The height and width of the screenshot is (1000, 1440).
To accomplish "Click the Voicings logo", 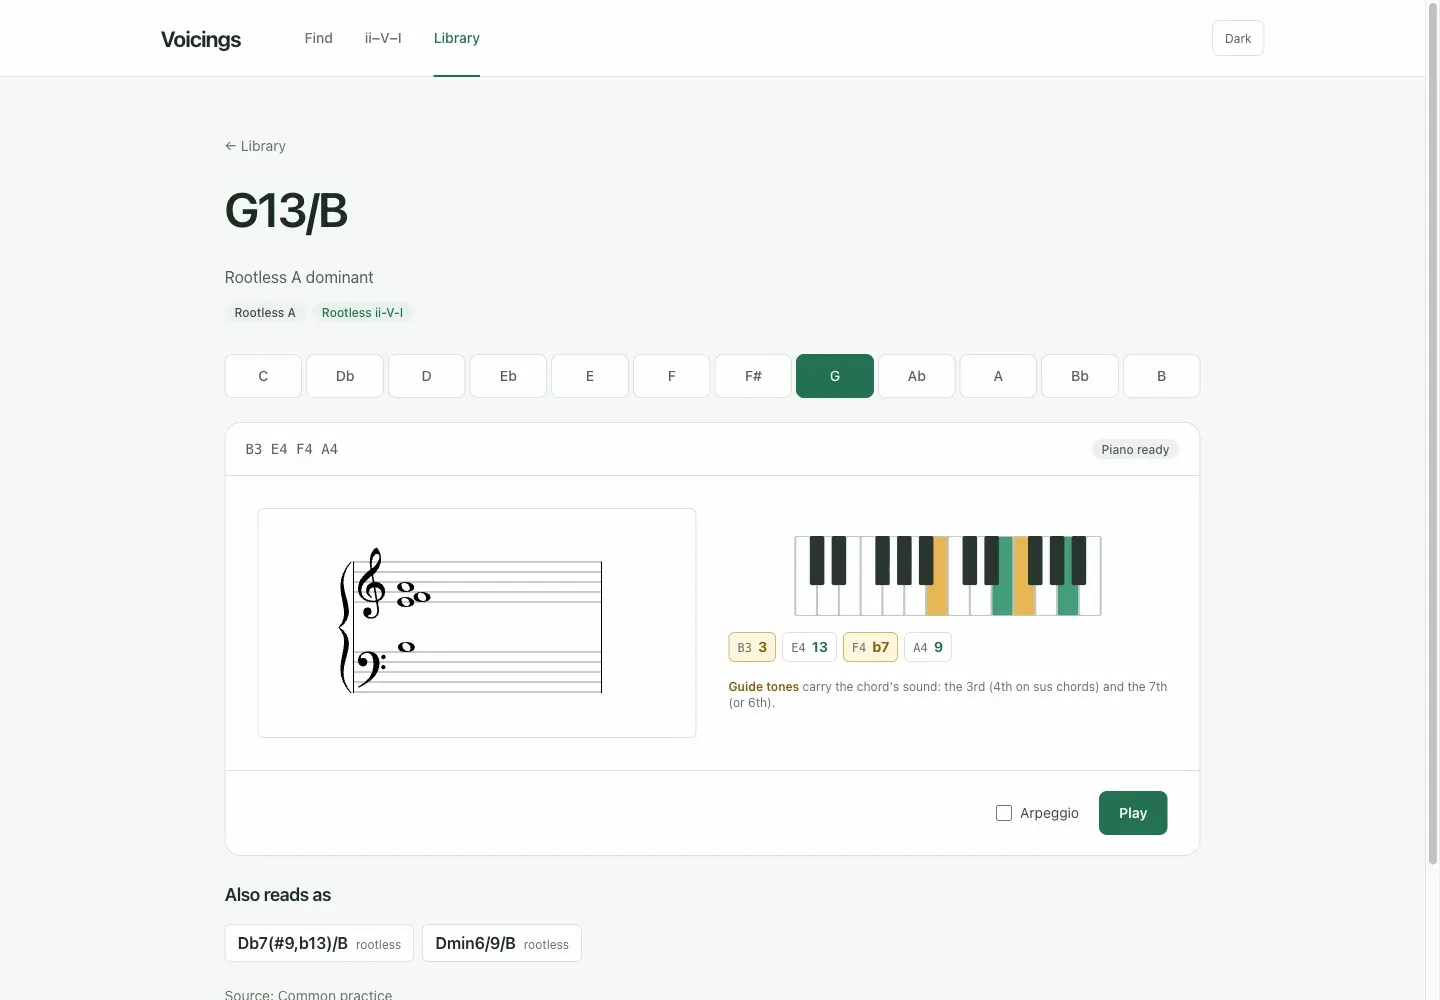I will (201, 39).
